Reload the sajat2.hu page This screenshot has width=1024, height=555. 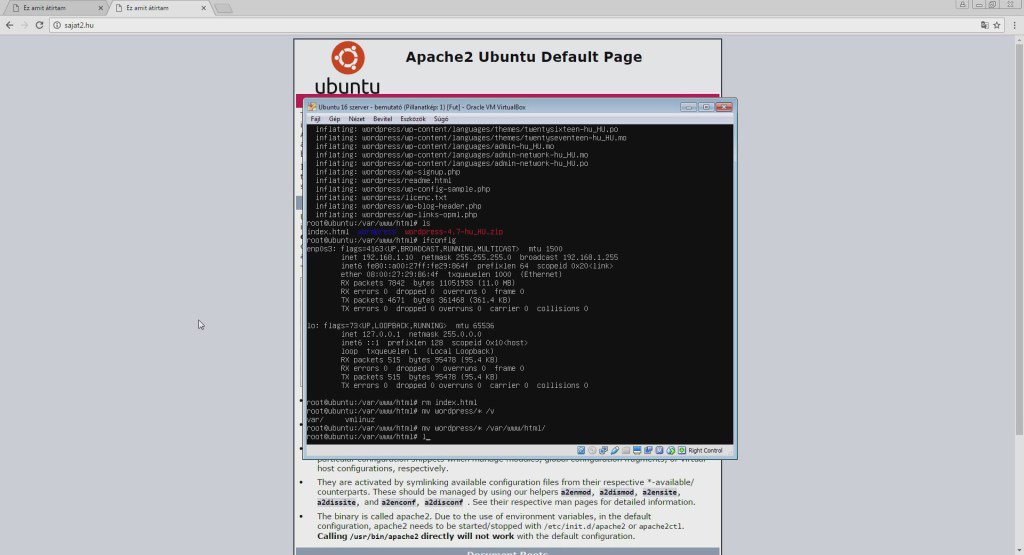click(39, 25)
